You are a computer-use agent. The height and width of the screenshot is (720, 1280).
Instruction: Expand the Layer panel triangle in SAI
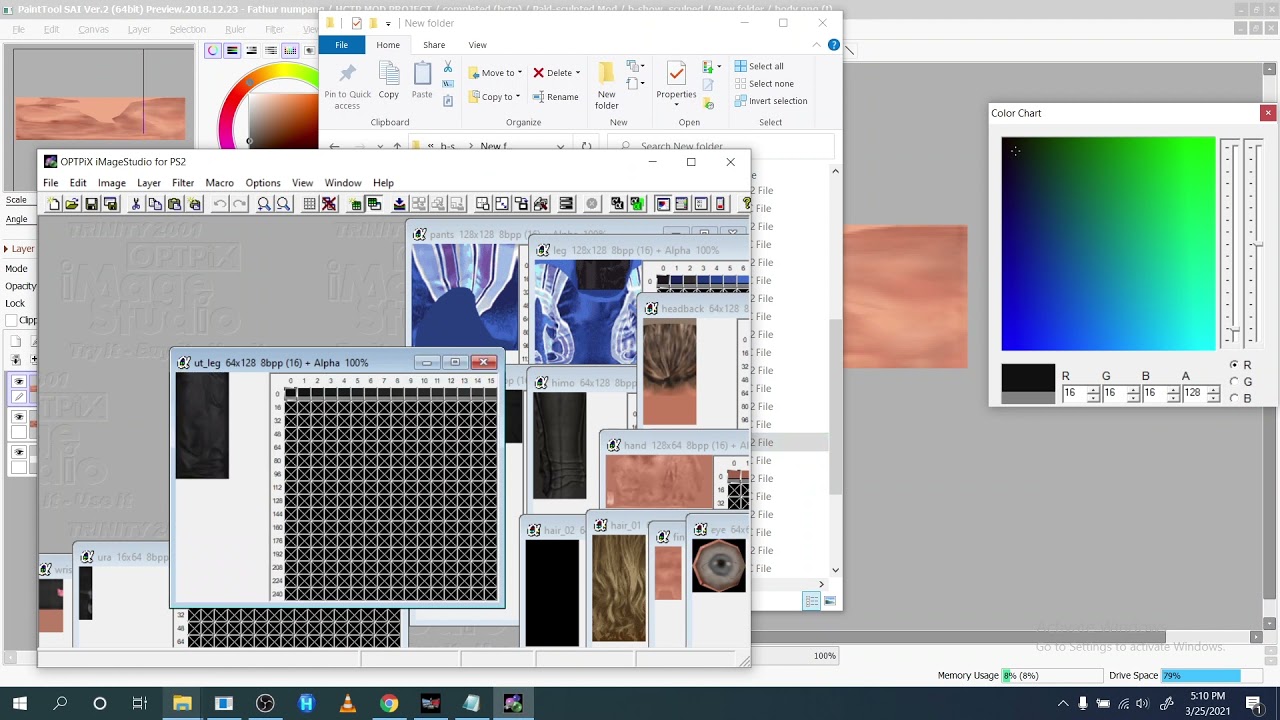[6, 249]
